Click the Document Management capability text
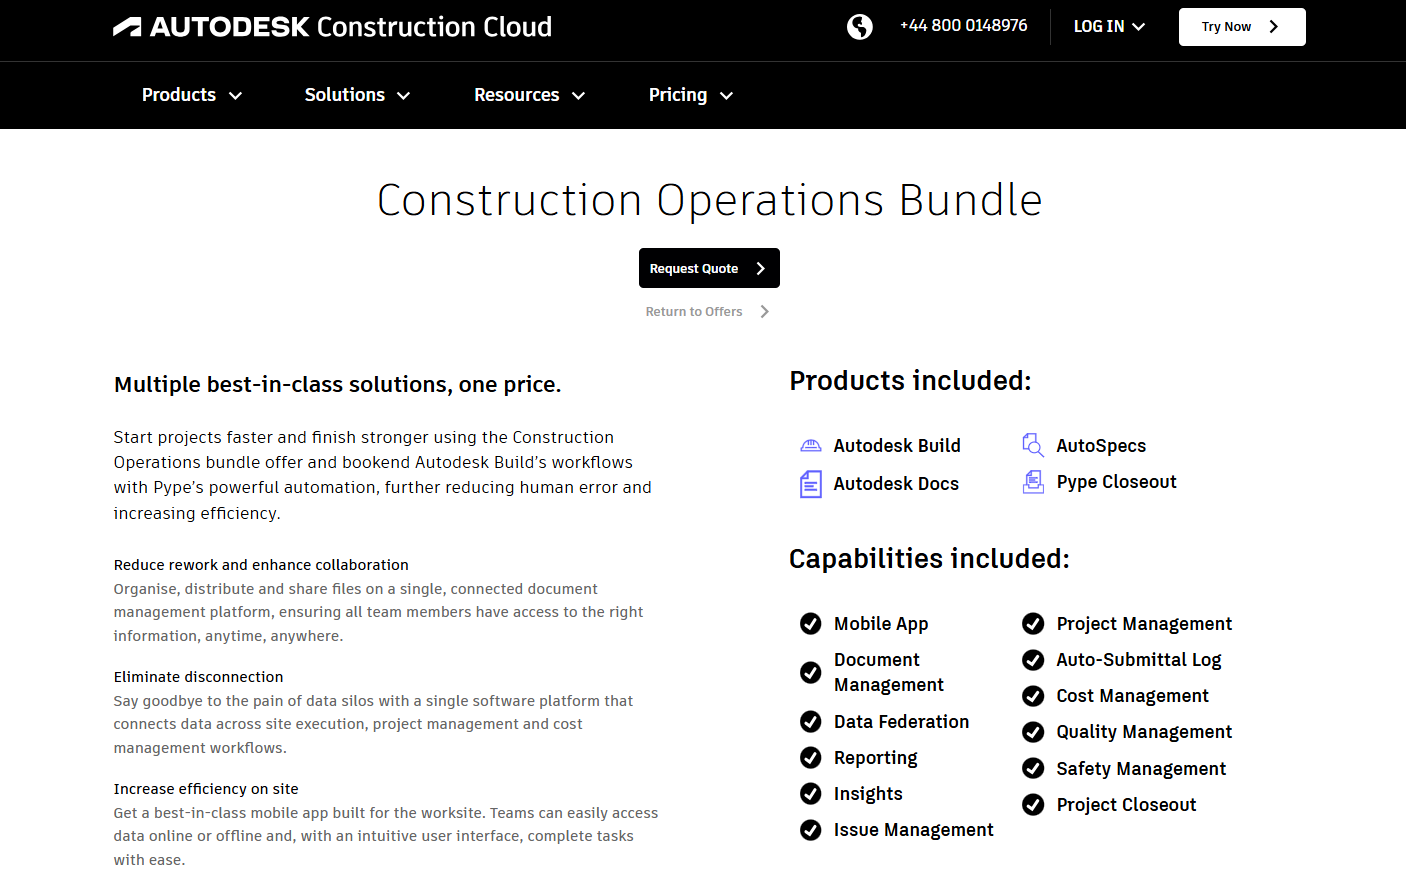This screenshot has width=1406, height=889. tap(889, 672)
